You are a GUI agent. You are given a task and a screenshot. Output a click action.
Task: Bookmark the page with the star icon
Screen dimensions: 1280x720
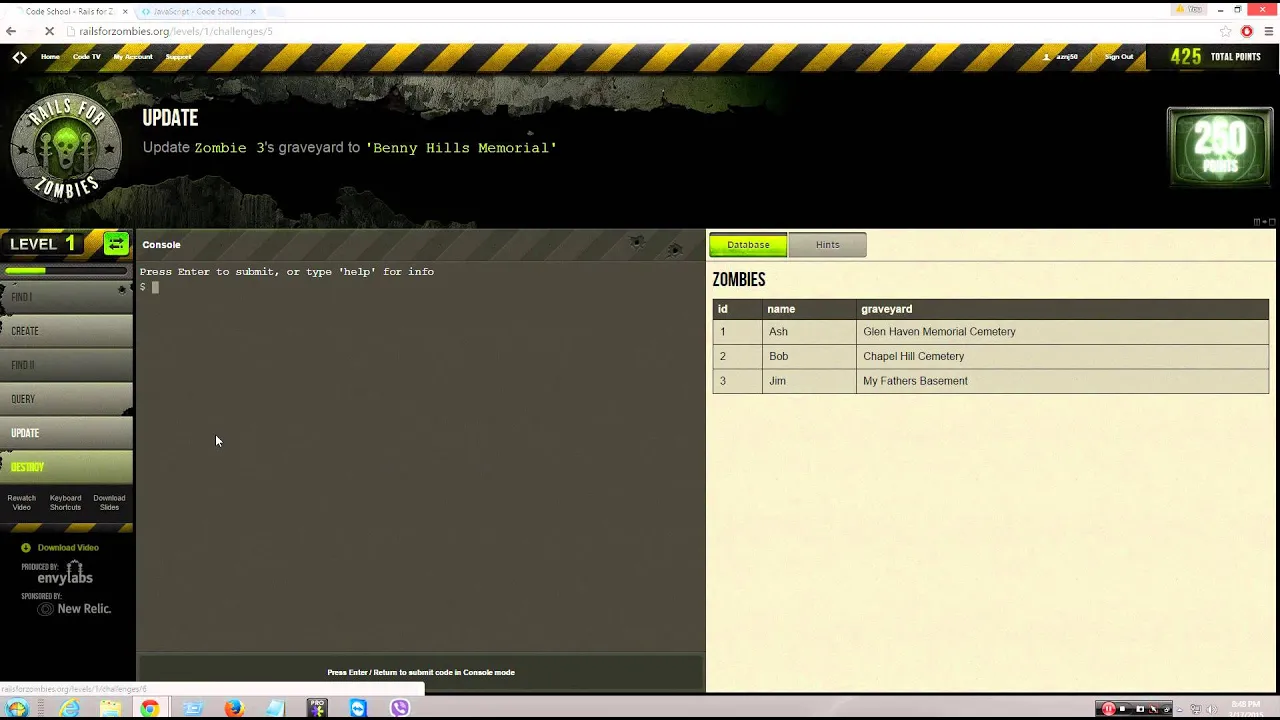click(x=1226, y=31)
